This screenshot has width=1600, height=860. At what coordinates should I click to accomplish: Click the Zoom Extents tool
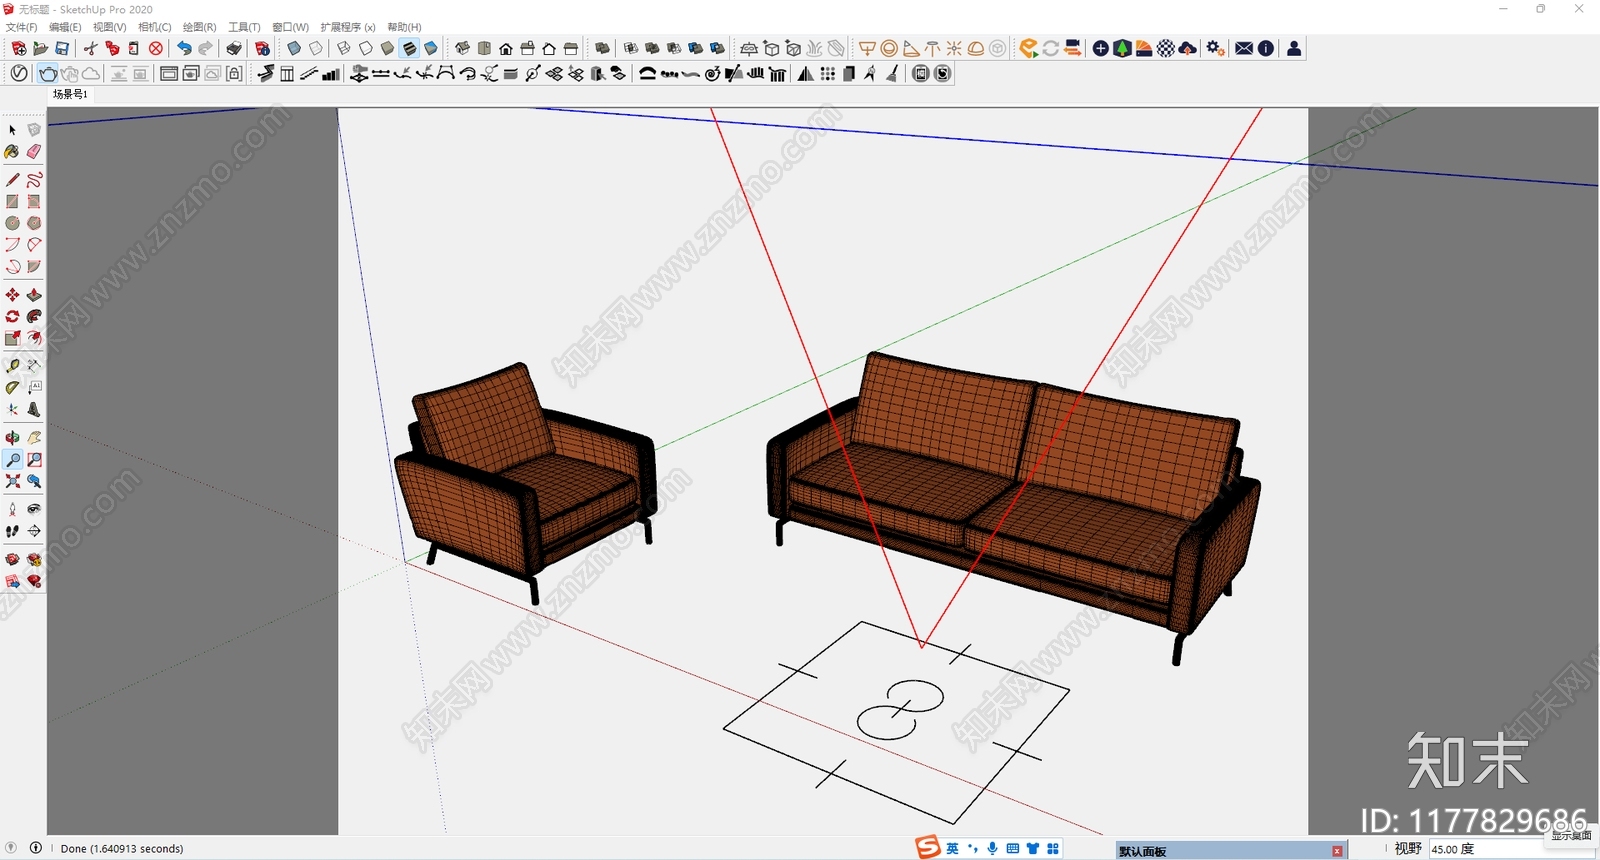point(12,481)
